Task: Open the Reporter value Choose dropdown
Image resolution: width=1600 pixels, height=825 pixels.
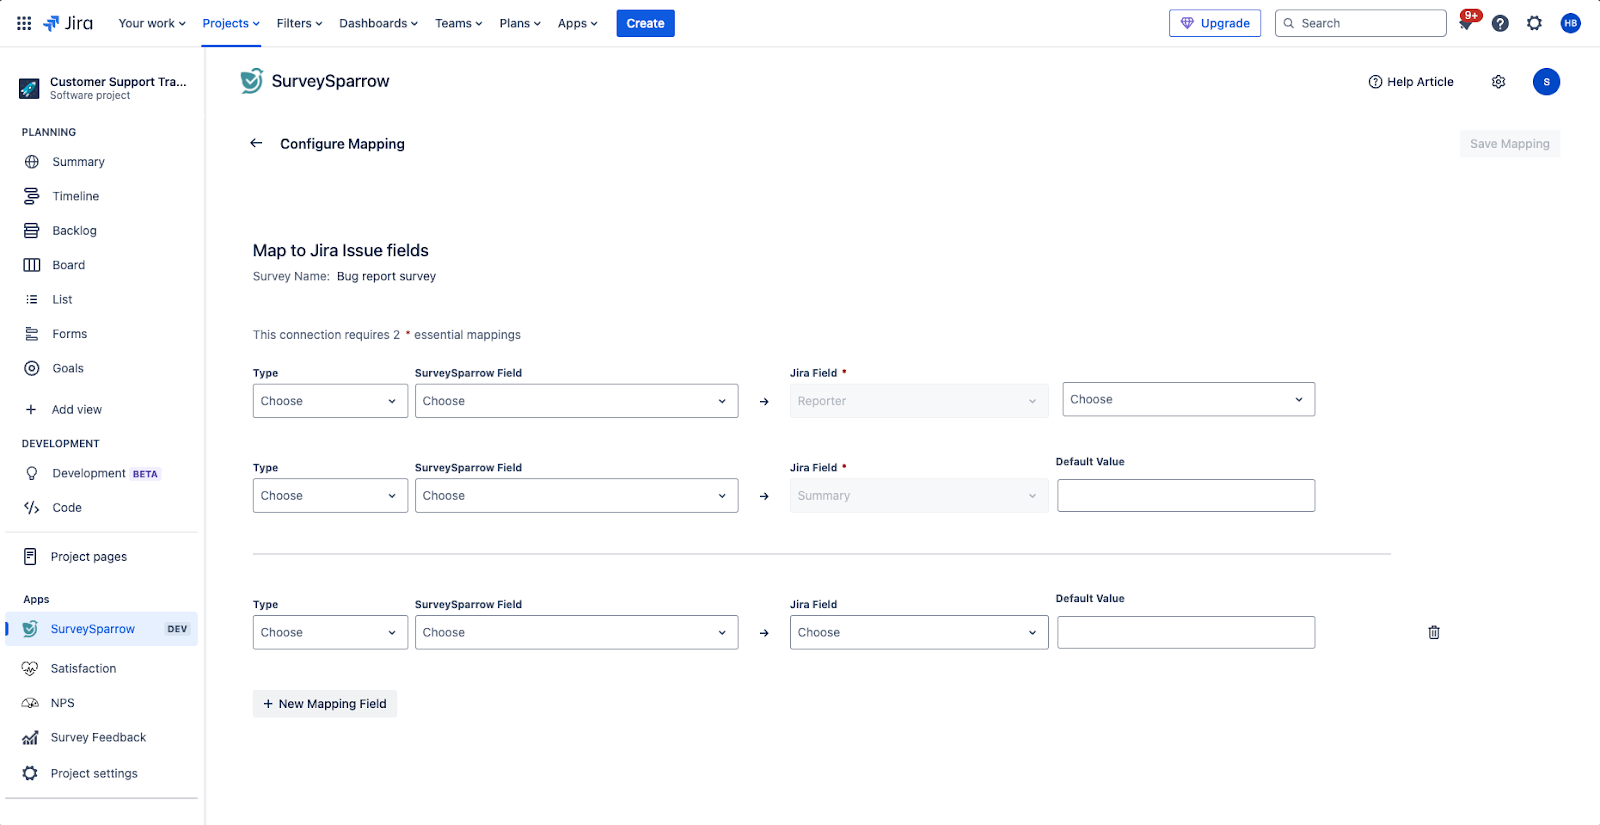Action: pos(1187,399)
